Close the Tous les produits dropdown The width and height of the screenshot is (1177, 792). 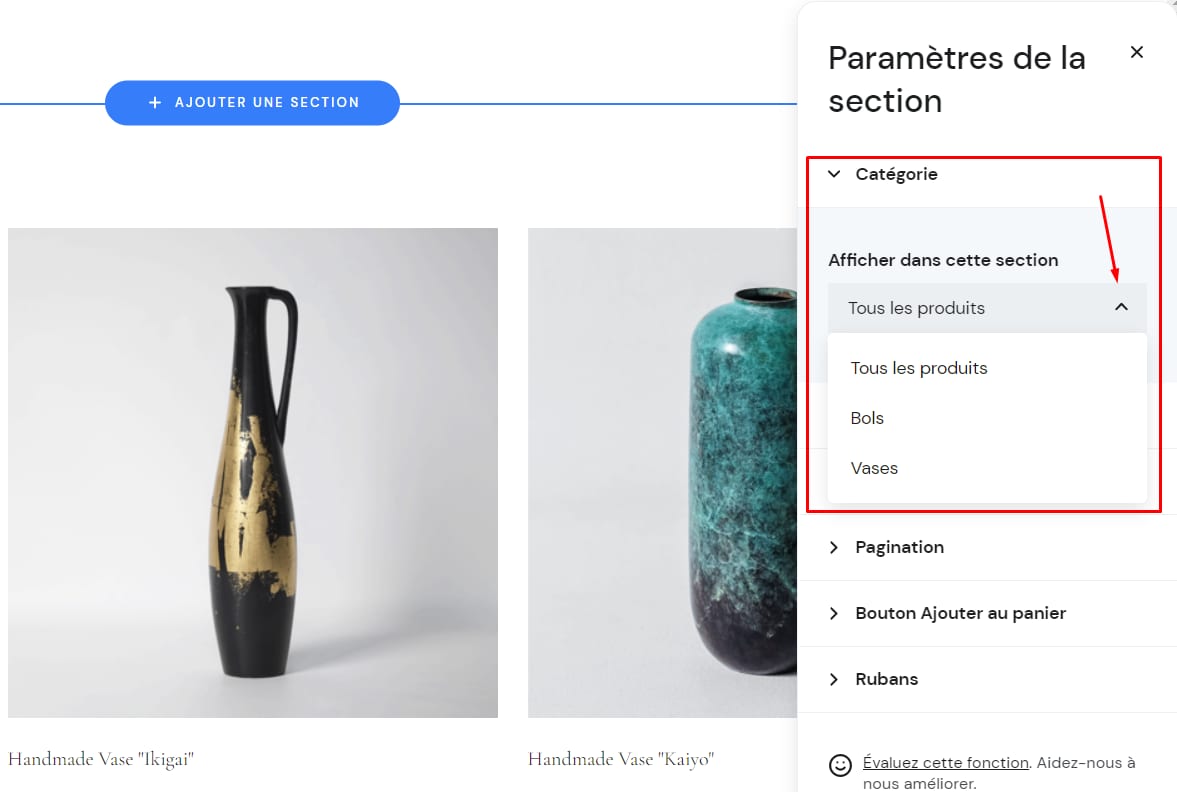[x=1121, y=307]
